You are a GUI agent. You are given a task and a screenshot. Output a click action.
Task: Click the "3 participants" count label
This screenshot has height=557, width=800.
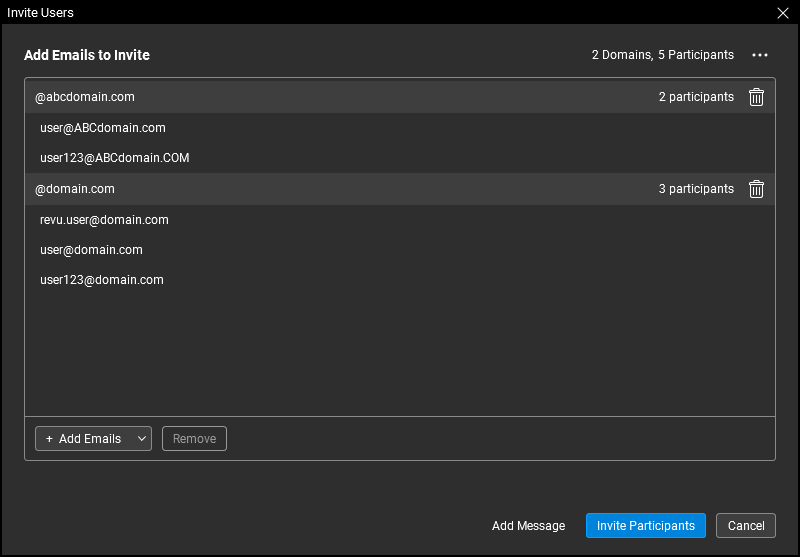(x=696, y=189)
